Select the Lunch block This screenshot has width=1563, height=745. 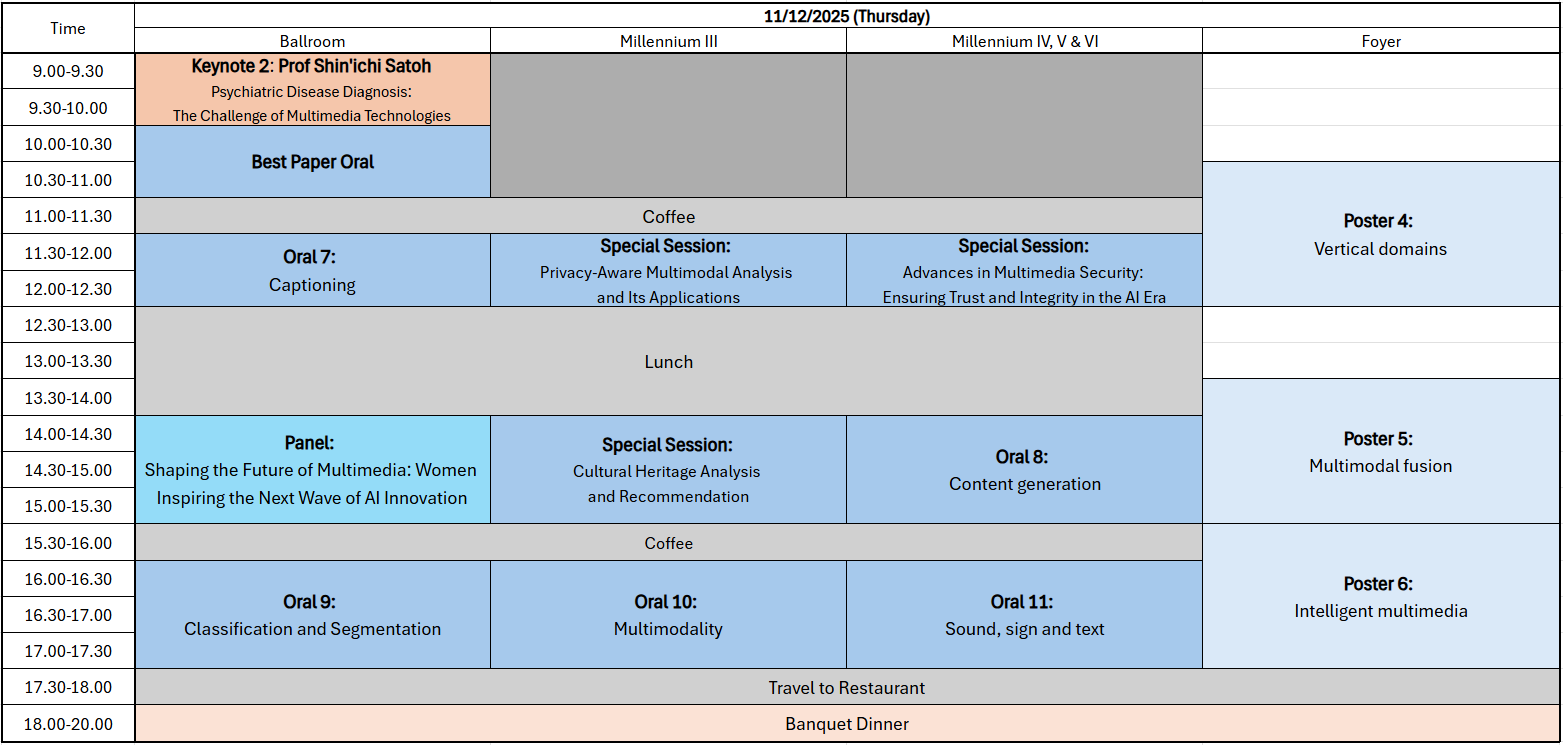coord(668,361)
